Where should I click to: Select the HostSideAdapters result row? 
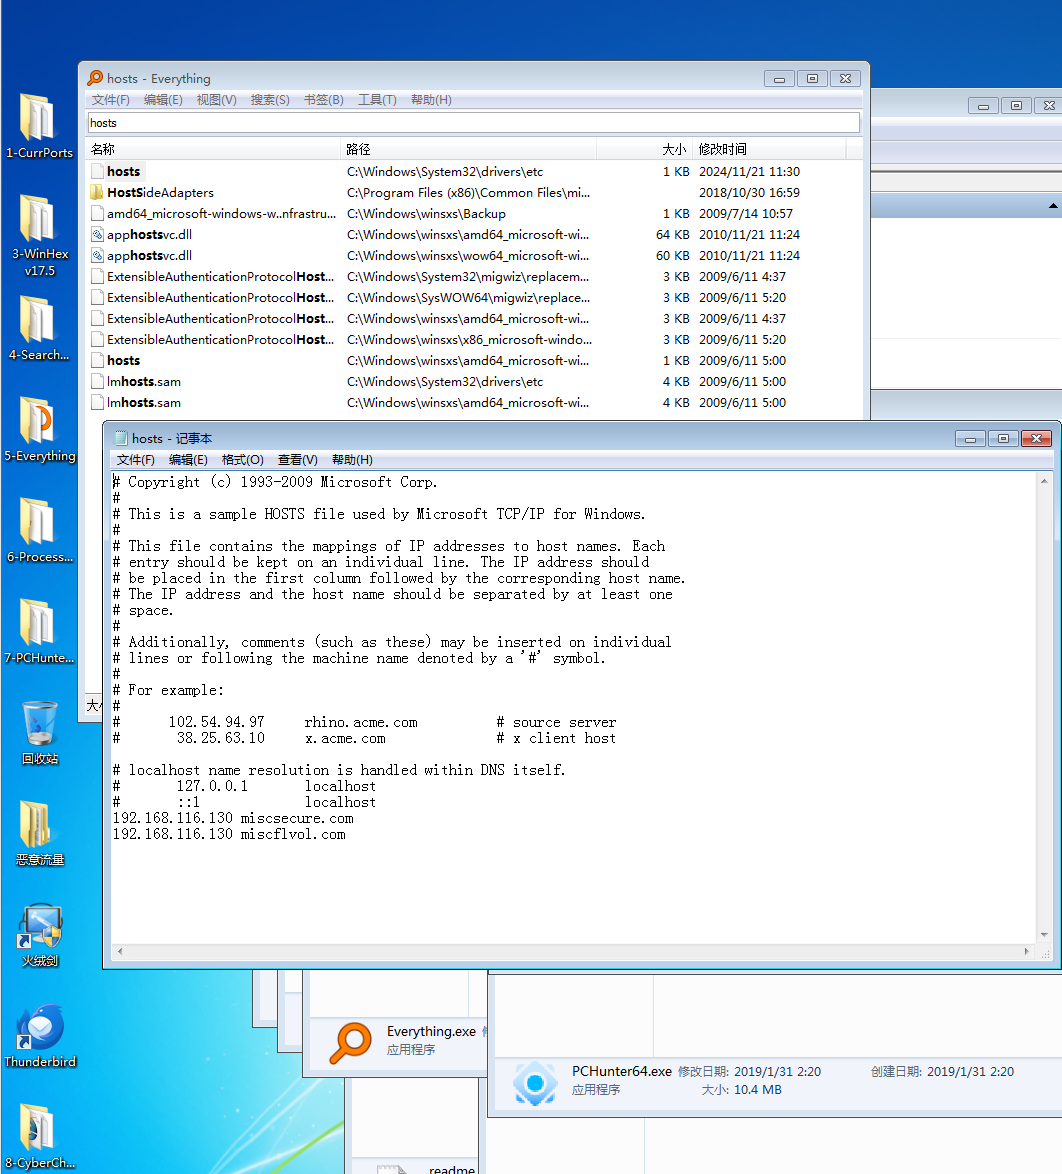pos(473,192)
